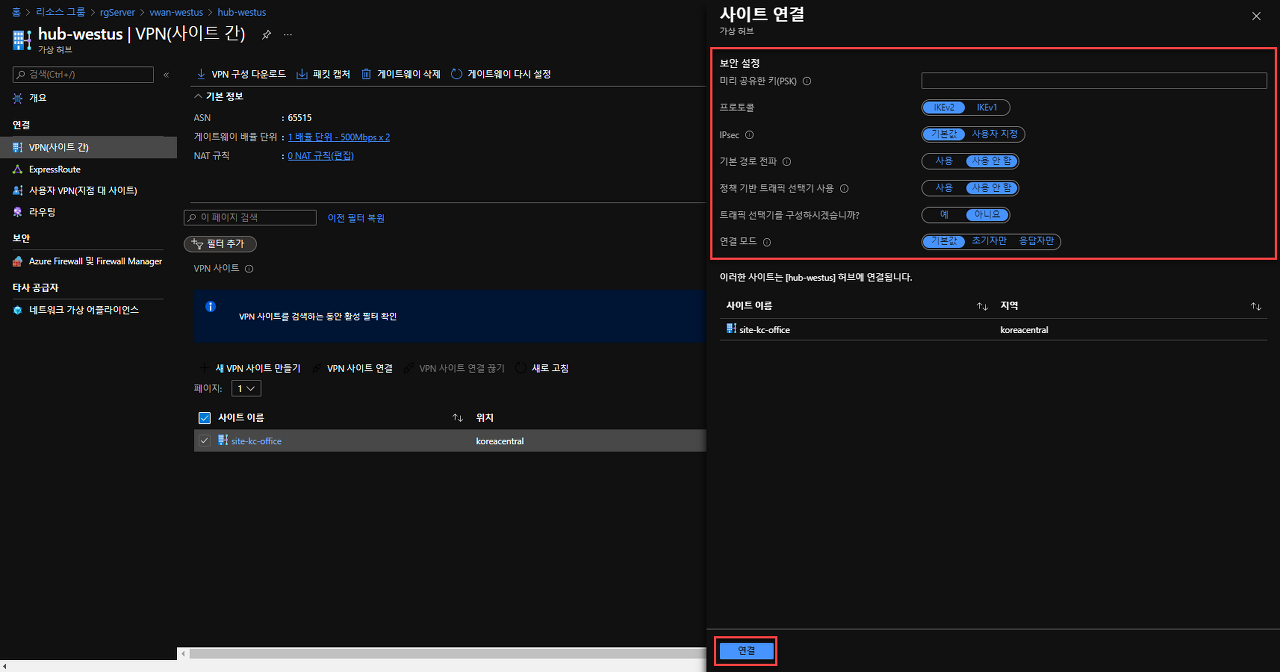Click 이전 필터 복원 link
The width and height of the screenshot is (1280, 672).
pyautogui.click(x=356, y=218)
